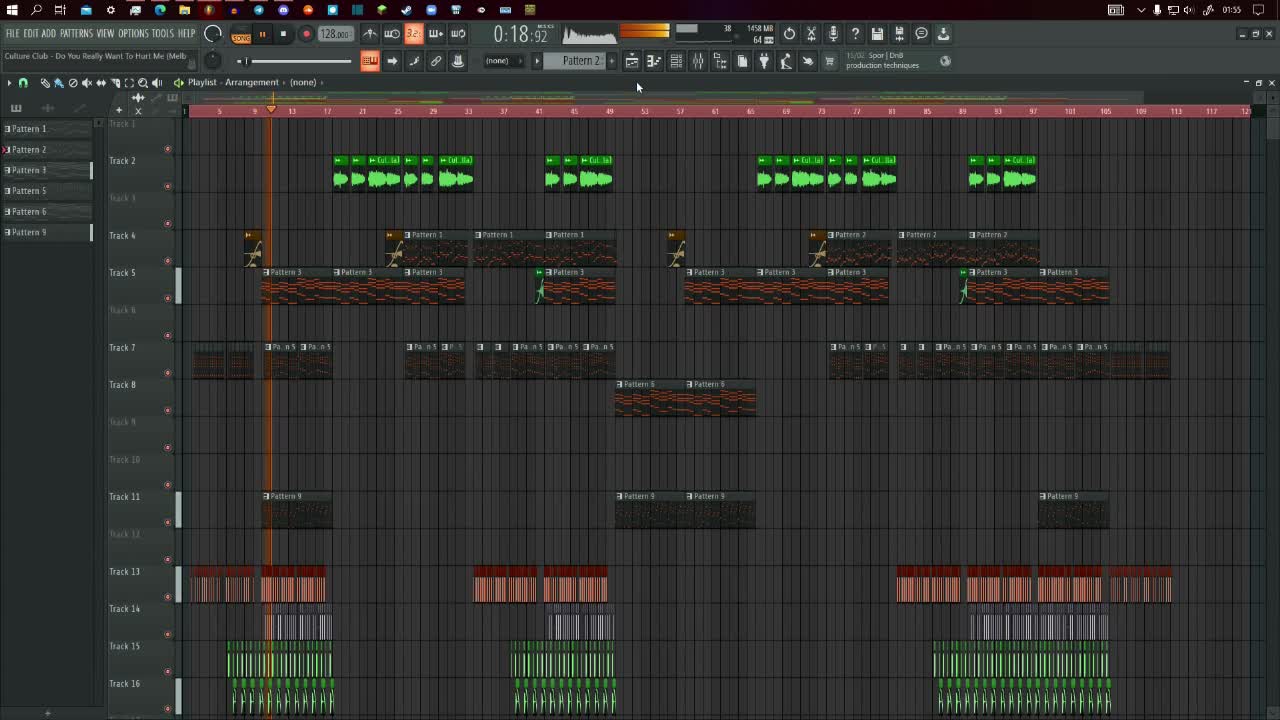Viewport: 1280px width, 720px height.
Task: Click Arrangement in playlist breadcrumb
Action: coord(252,82)
